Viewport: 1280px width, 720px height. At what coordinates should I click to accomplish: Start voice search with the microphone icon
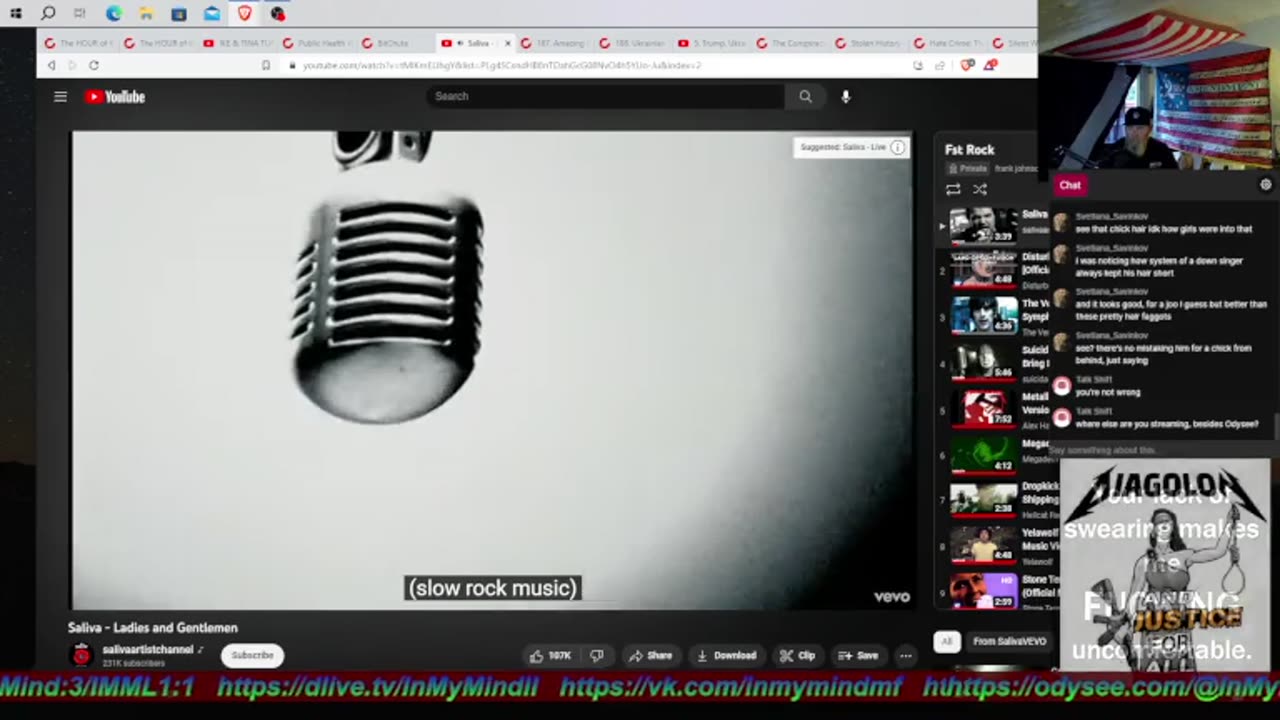pyautogui.click(x=845, y=96)
